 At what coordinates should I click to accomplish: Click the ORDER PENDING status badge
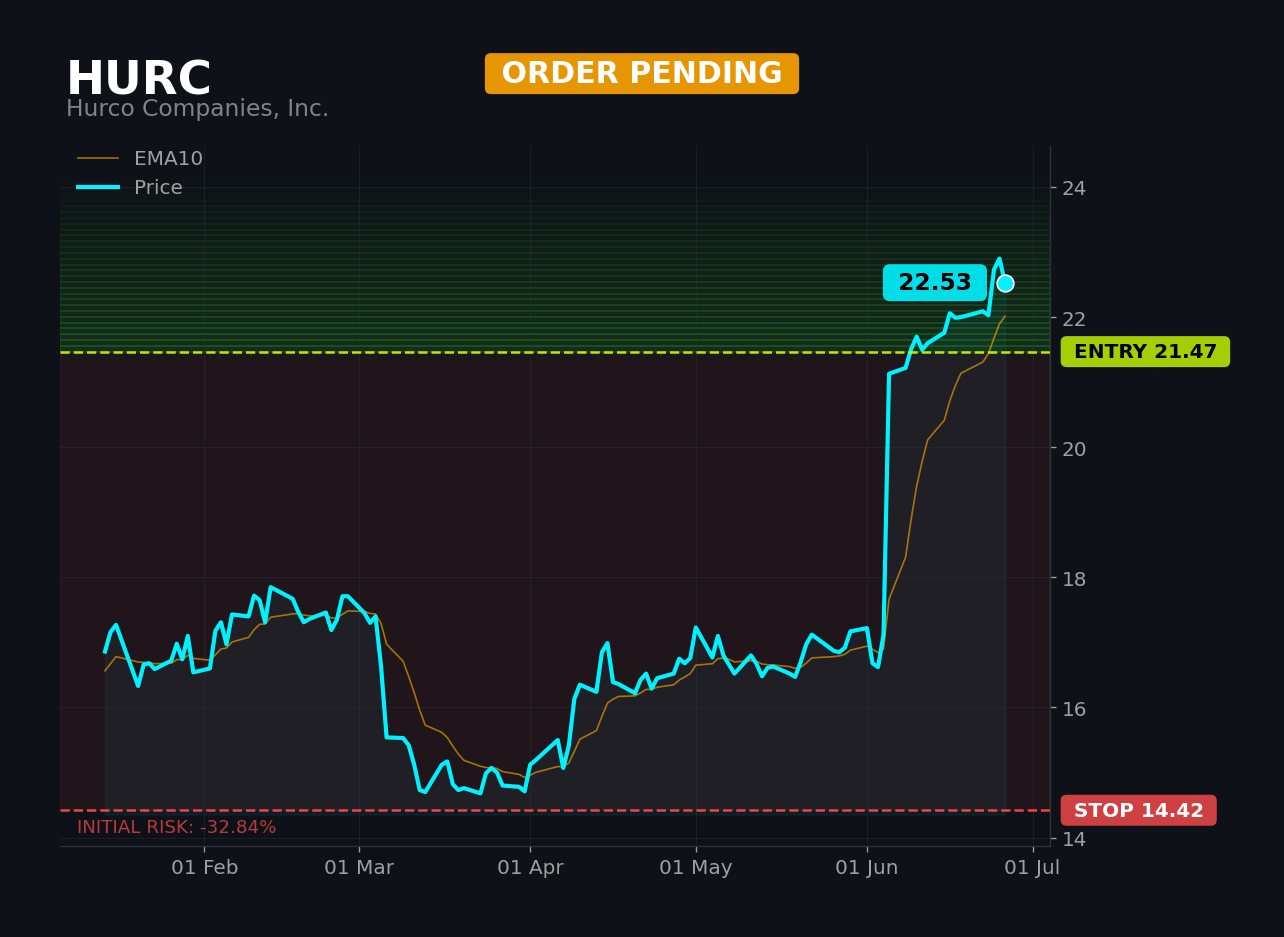point(642,74)
